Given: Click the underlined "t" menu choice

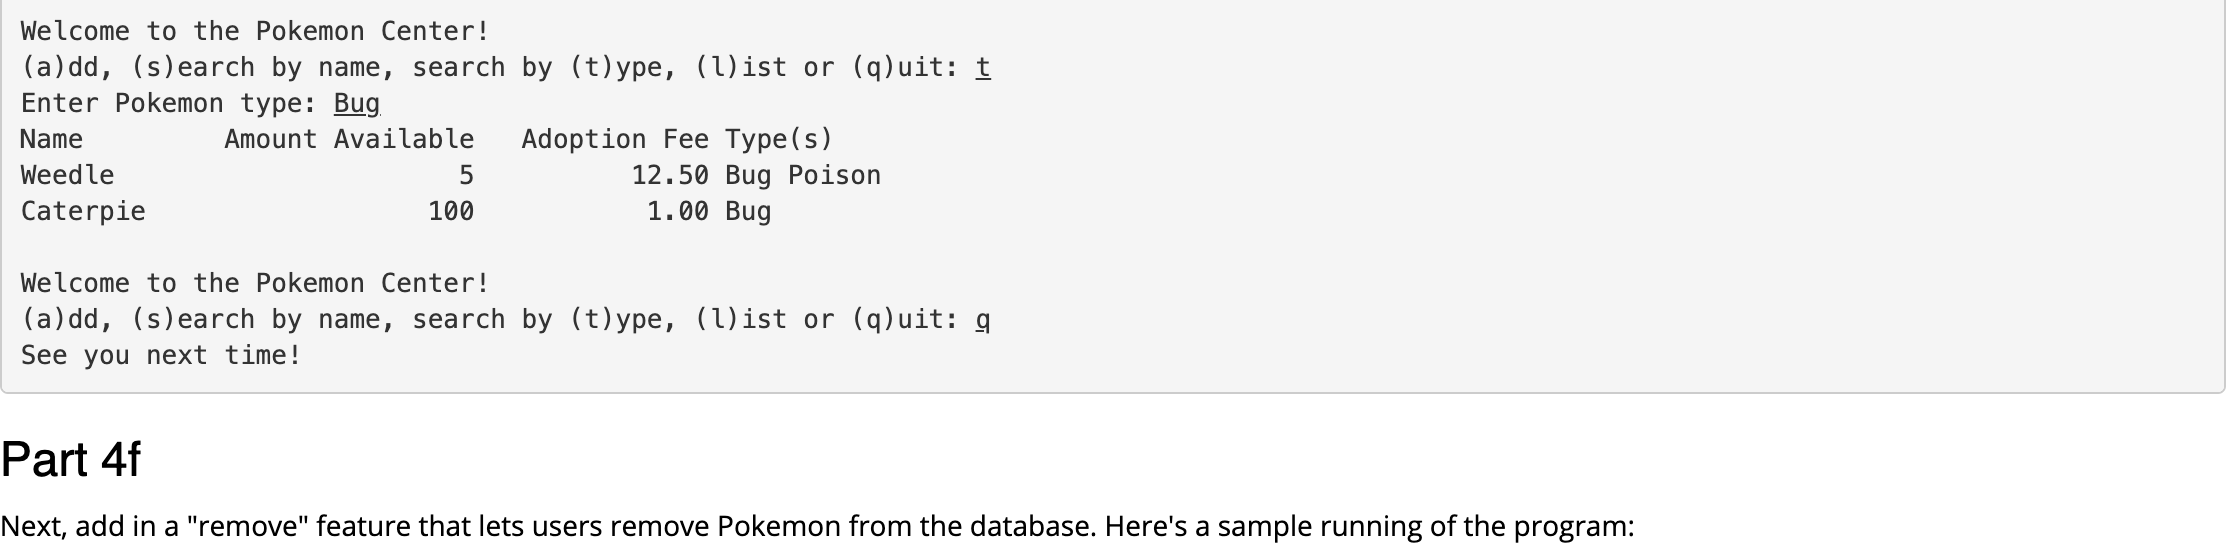Looking at the screenshot, I should point(983,68).
